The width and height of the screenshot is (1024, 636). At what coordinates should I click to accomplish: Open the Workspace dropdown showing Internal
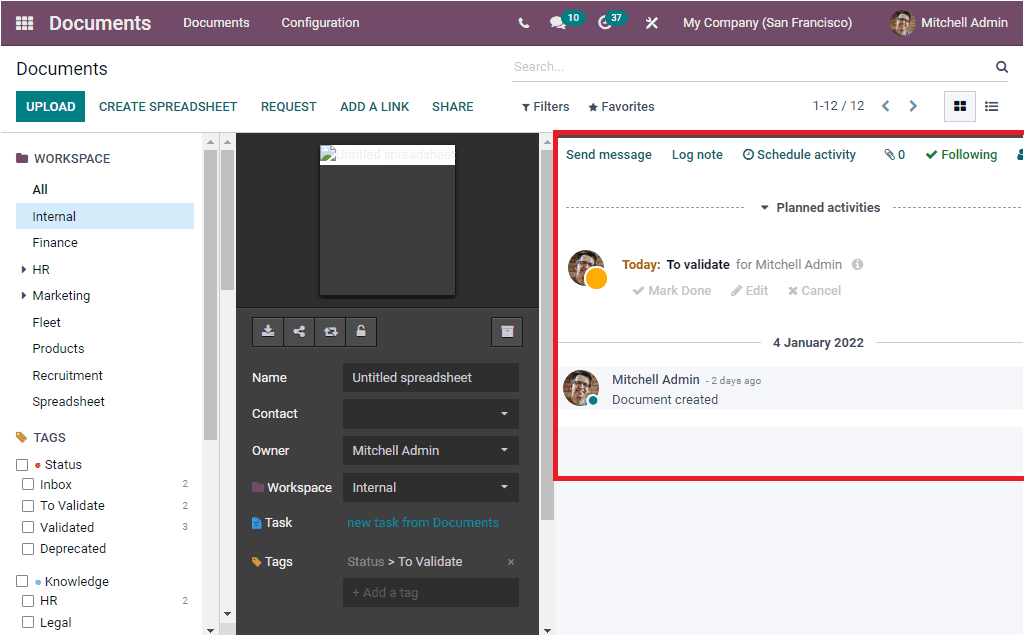tap(431, 488)
